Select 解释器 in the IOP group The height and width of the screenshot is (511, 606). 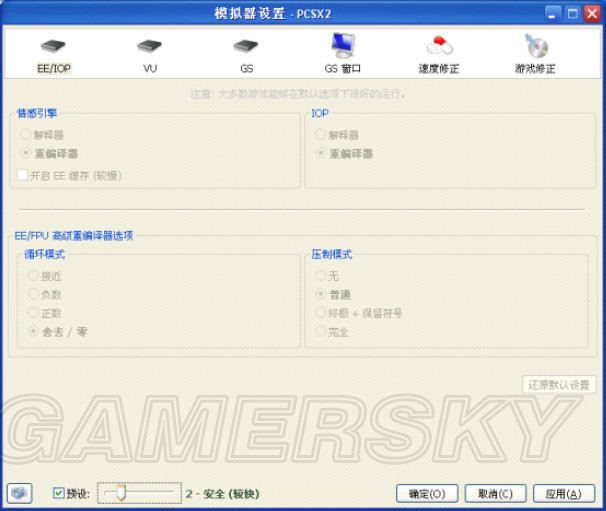pos(337,135)
